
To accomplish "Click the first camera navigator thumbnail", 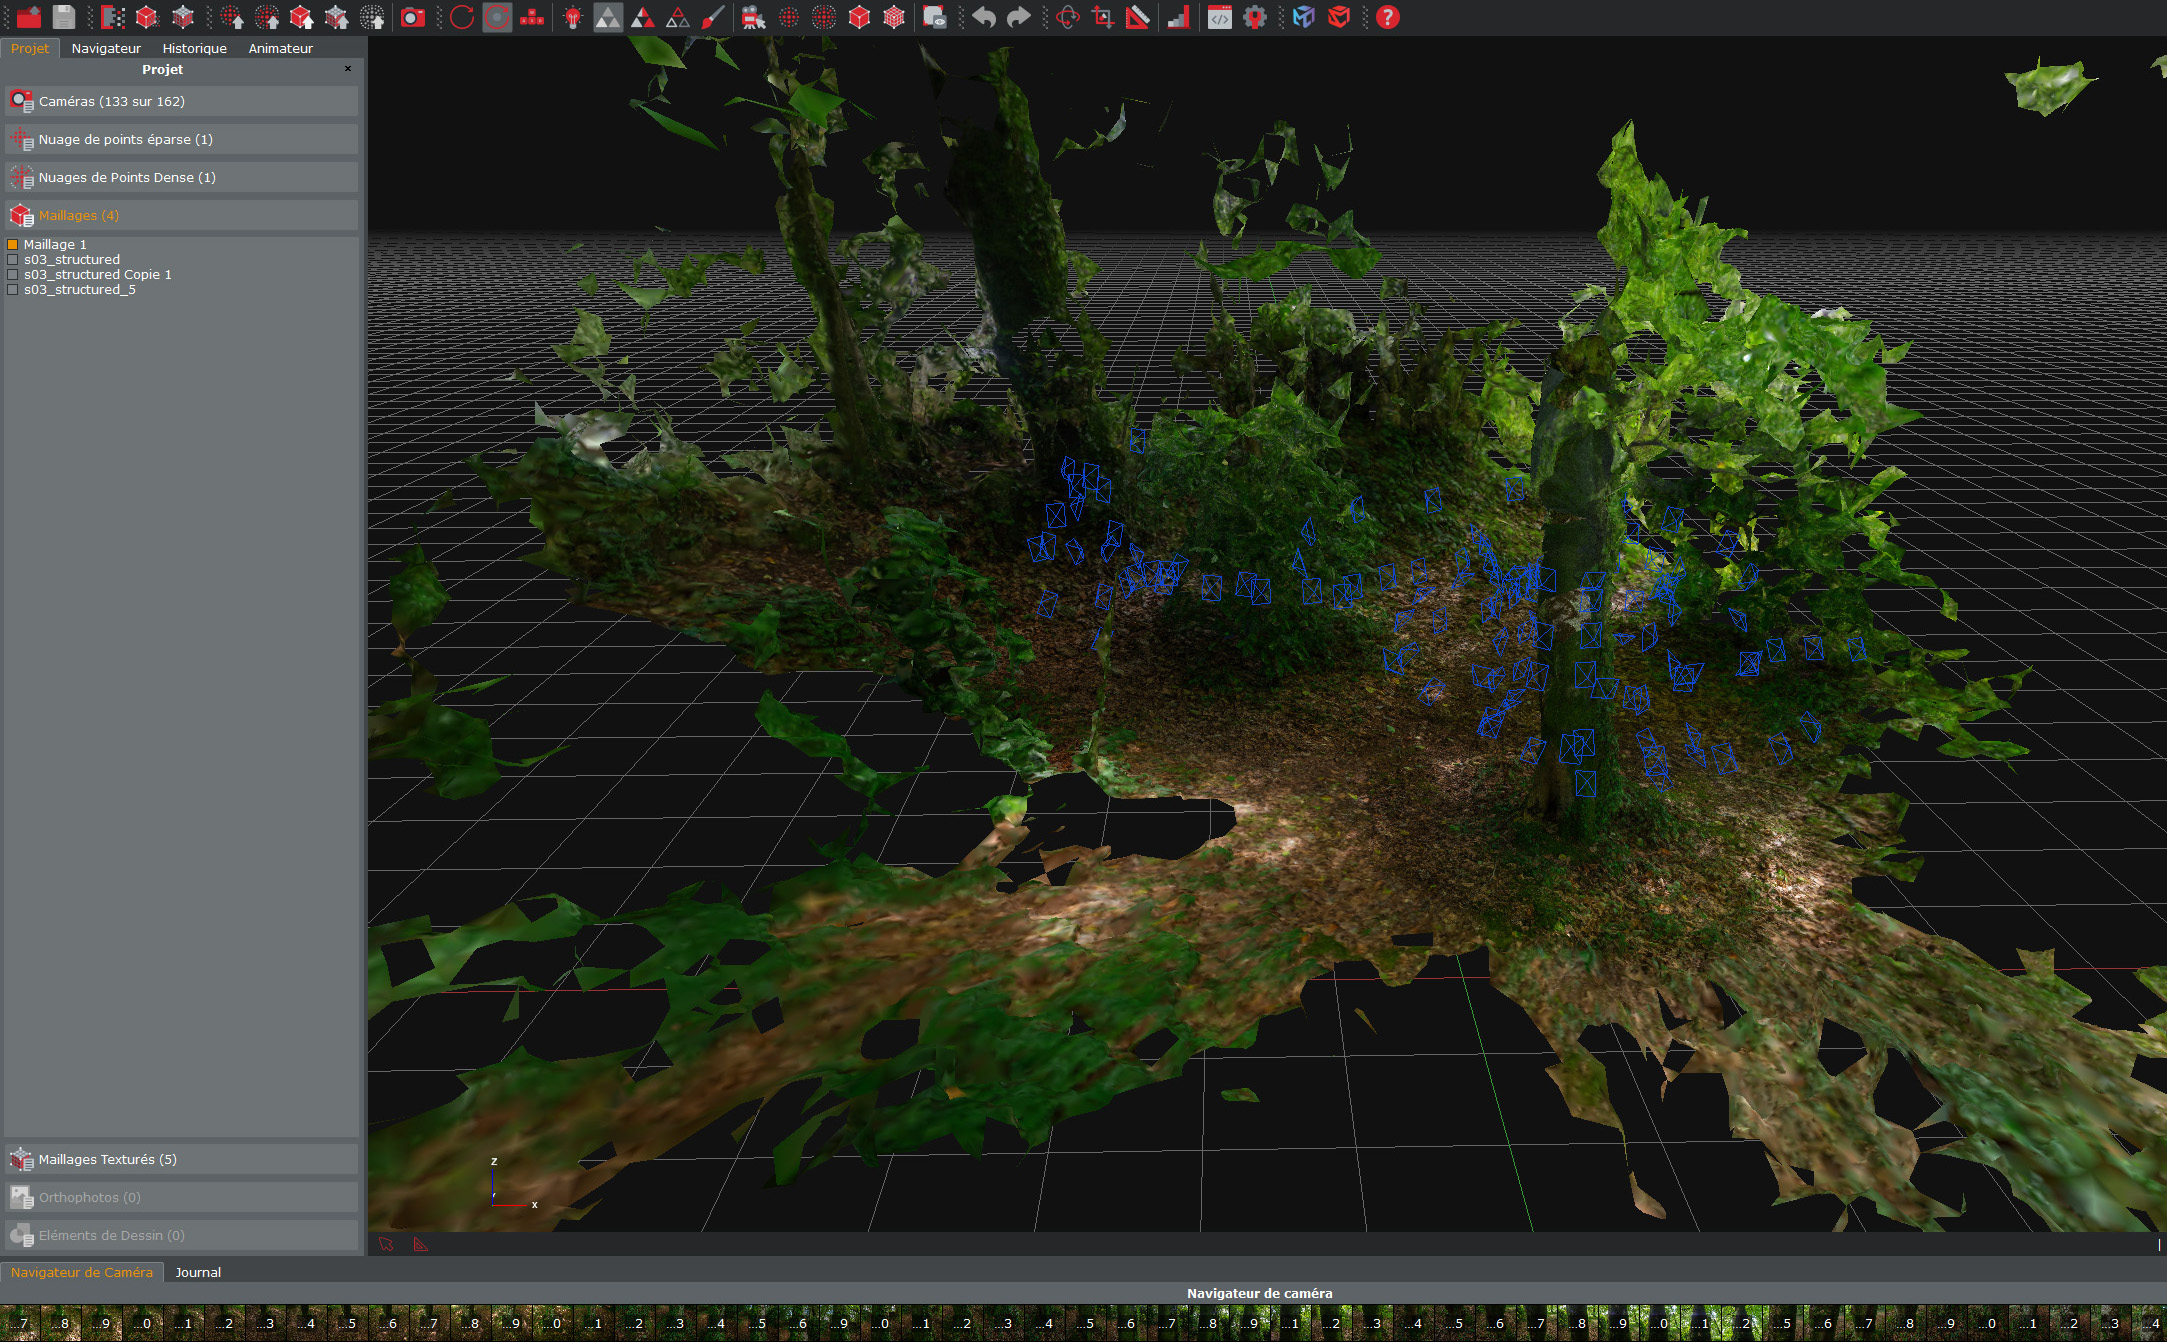I will [18, 1322].
